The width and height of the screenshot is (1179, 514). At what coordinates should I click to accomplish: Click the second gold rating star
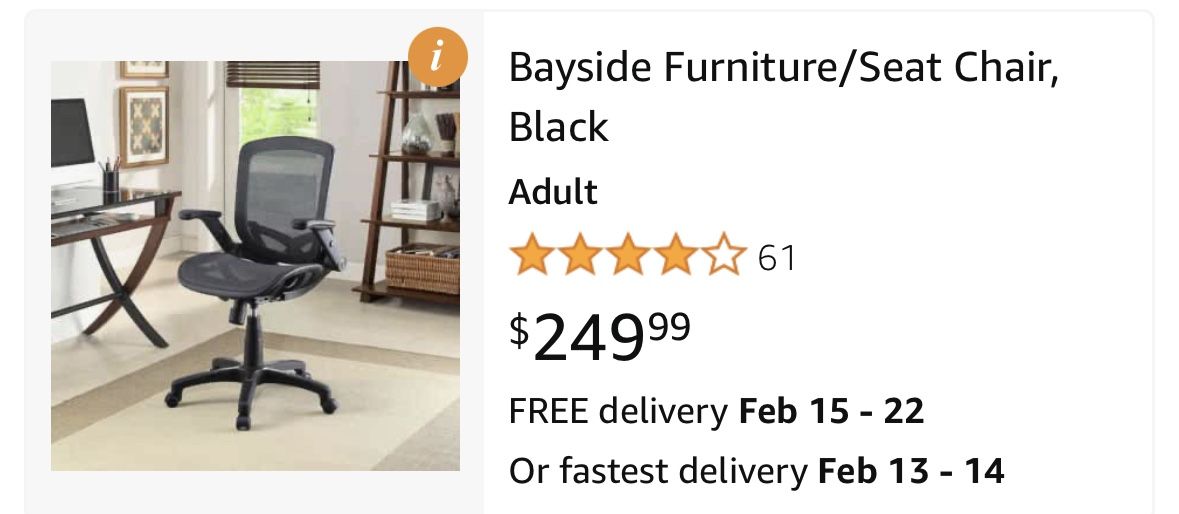coord(578,256)
